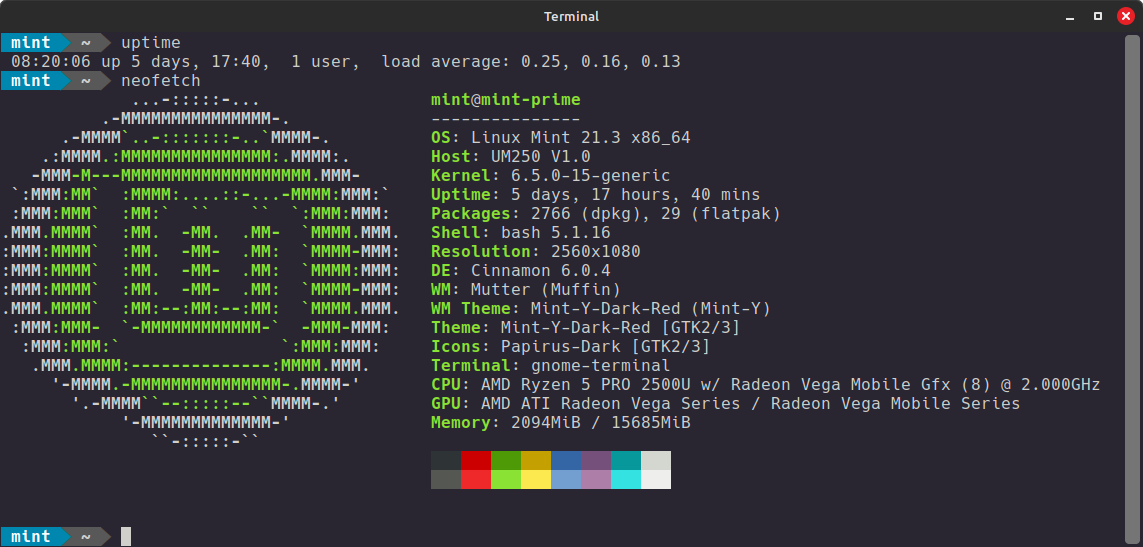Click the 'DE: Cinnamon 6.0.4' line

tap(520, 271)
